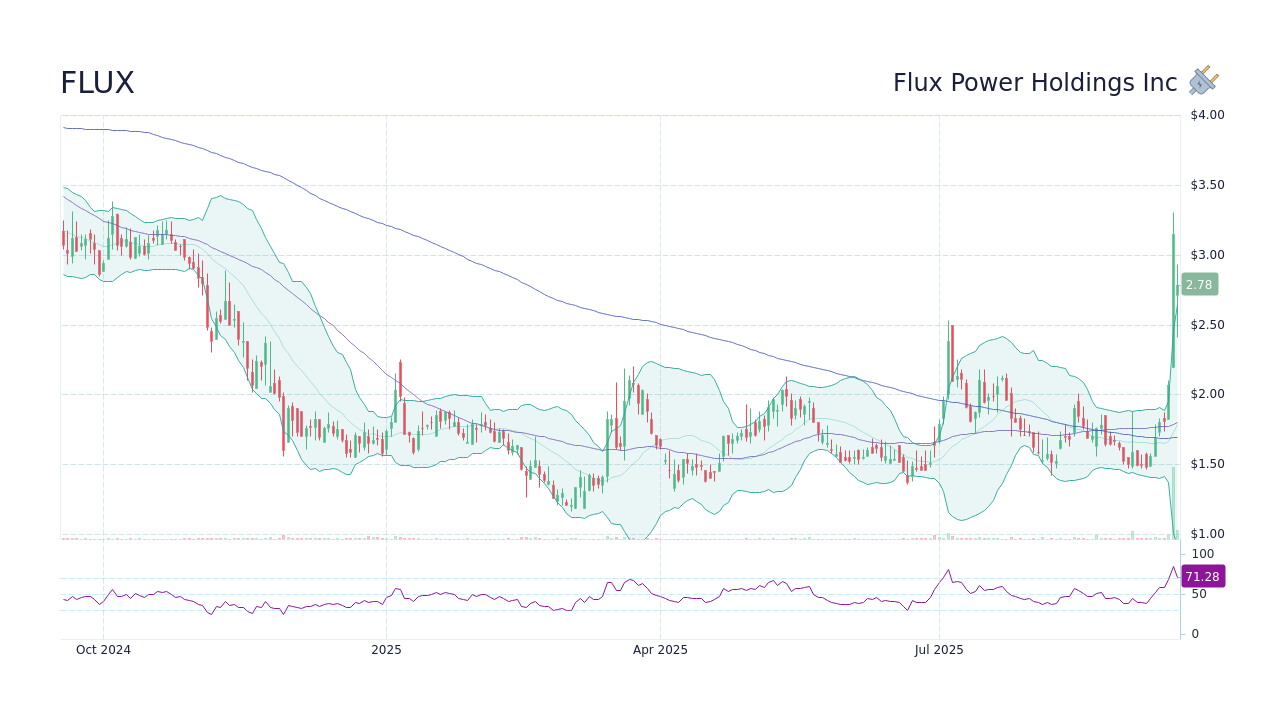The height and width of the screenshot is (720, 1280).
Task: Select the green 2.78 current price badge
Action: [1198, 285]
